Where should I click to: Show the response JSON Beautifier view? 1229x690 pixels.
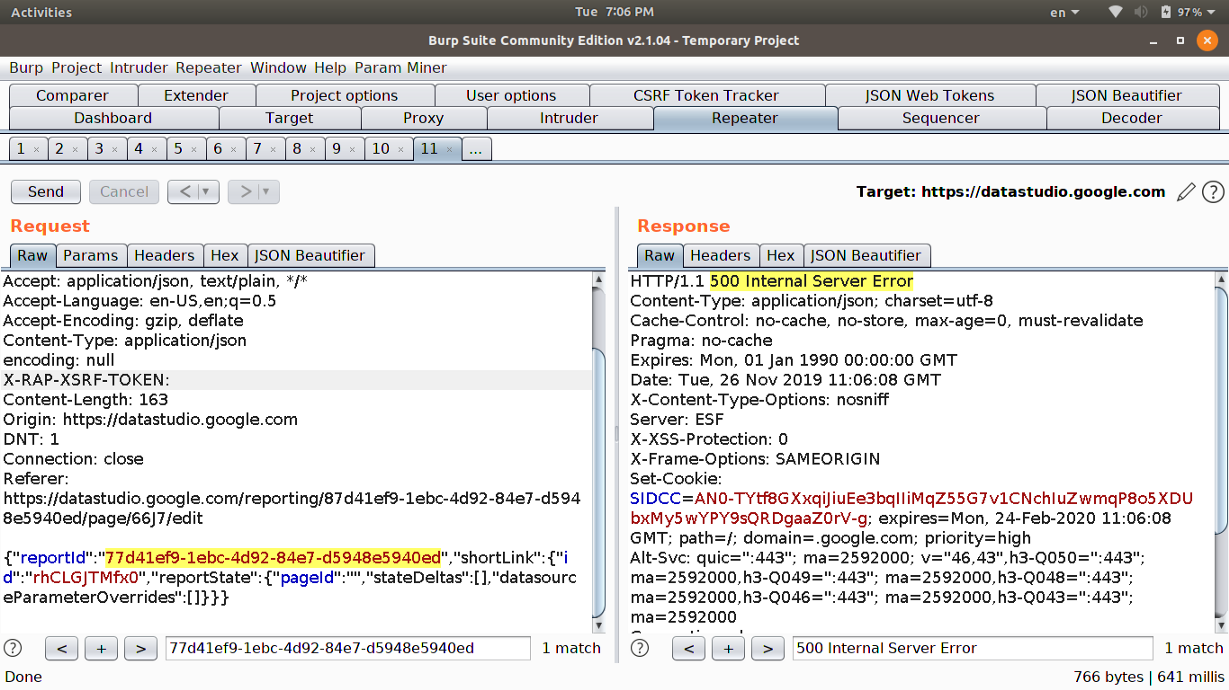tap(866, 255)
